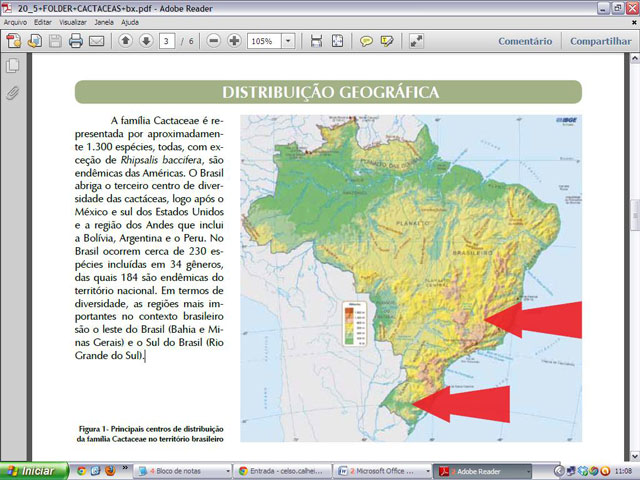Click the Brazil relief map image

click(411, 278)
